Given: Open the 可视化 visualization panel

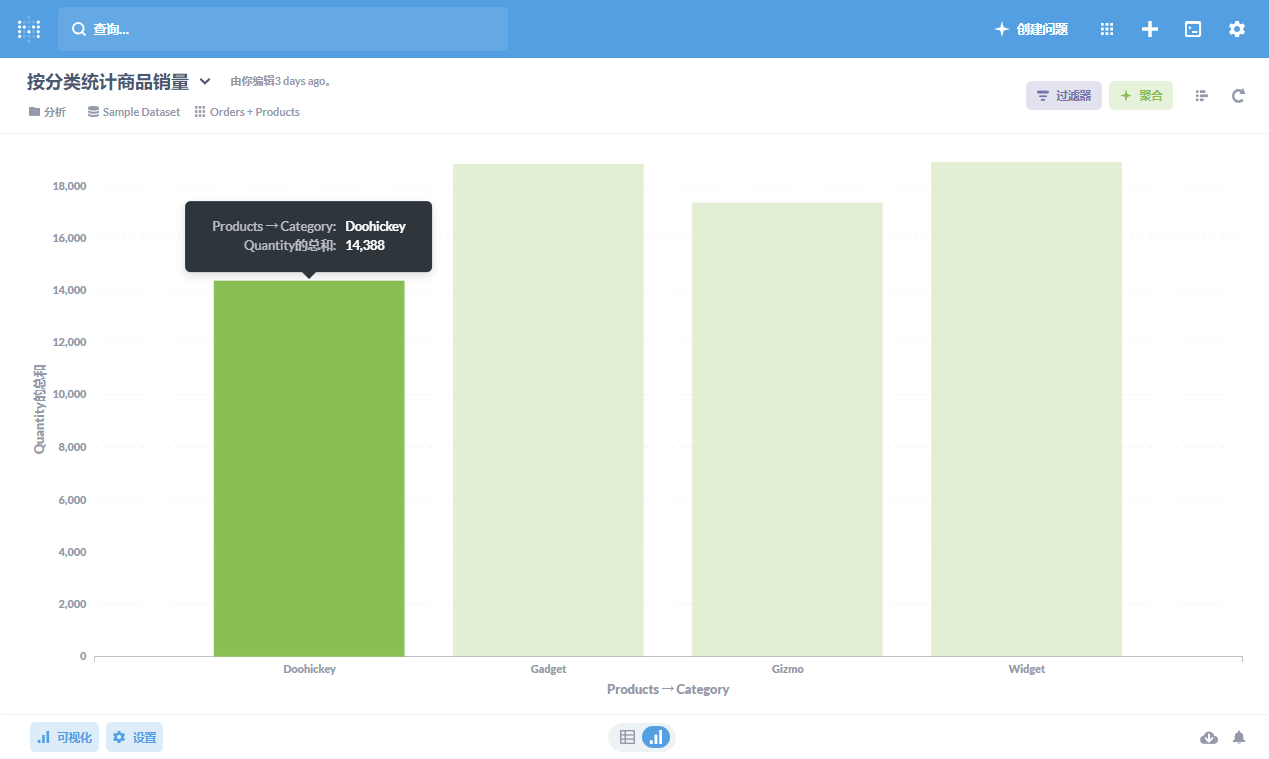Looking at the screenshot, I should (64, 737).
